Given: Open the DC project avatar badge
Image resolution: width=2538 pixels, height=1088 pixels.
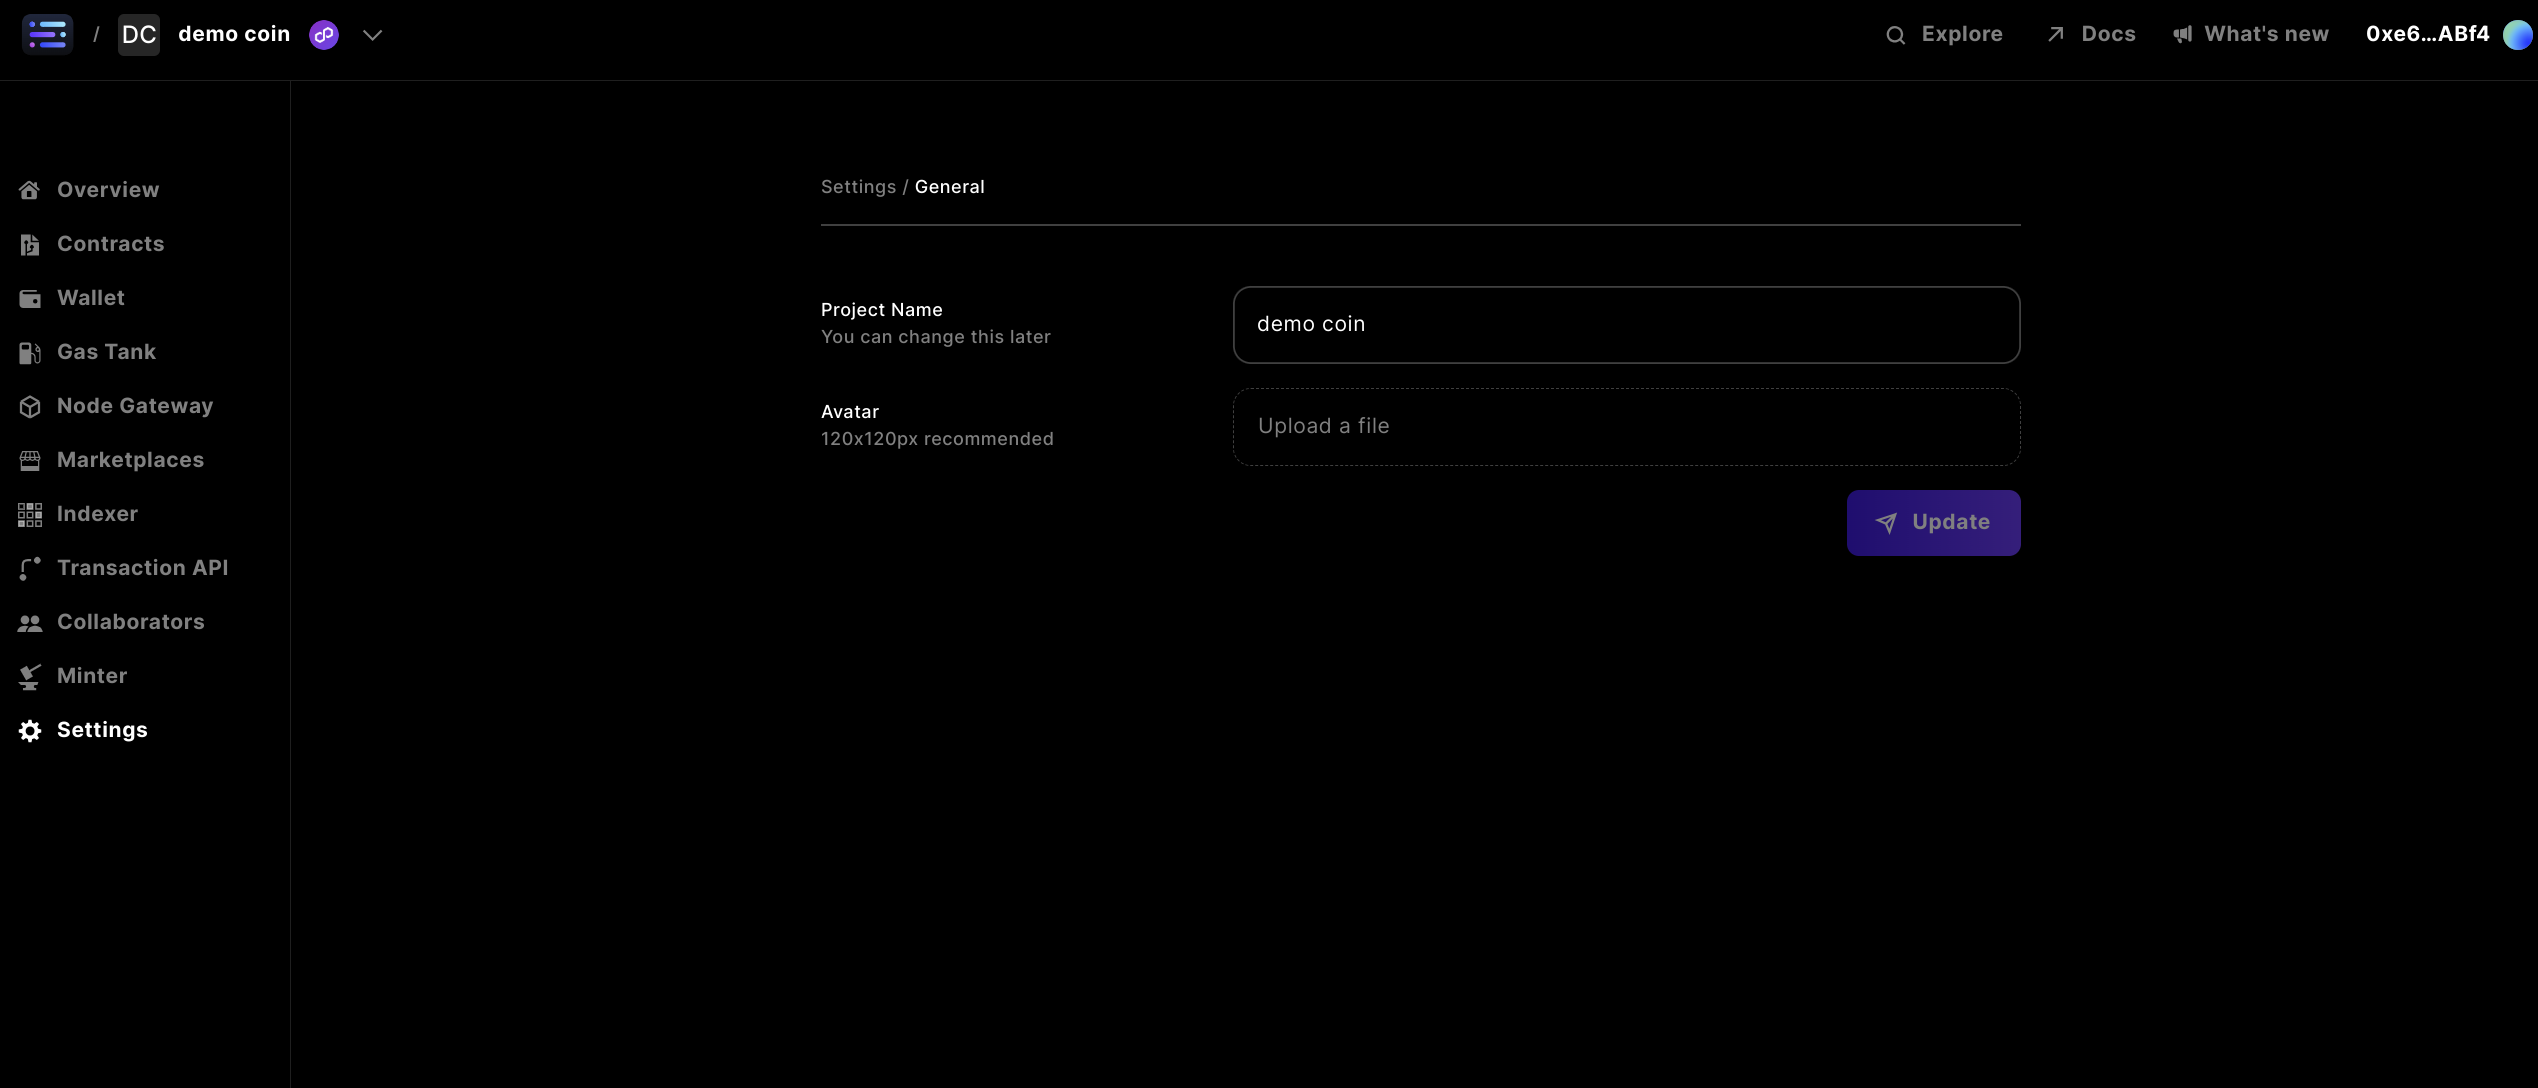Looking at the screenshot, I should click(x=139, y=34).
